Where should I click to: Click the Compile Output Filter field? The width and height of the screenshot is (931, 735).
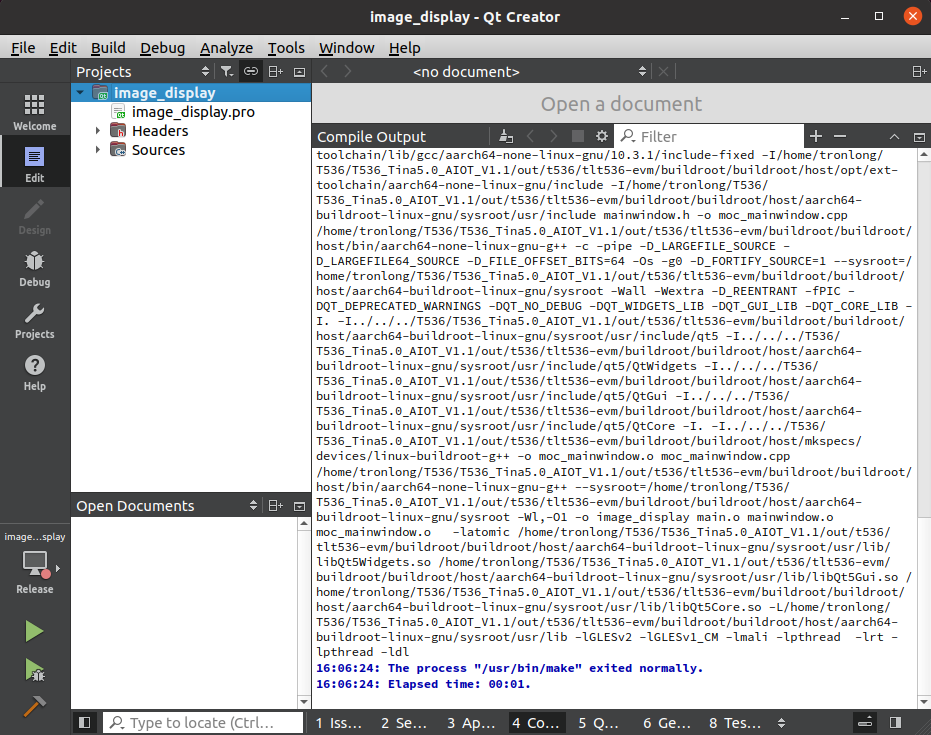point(709,137)
